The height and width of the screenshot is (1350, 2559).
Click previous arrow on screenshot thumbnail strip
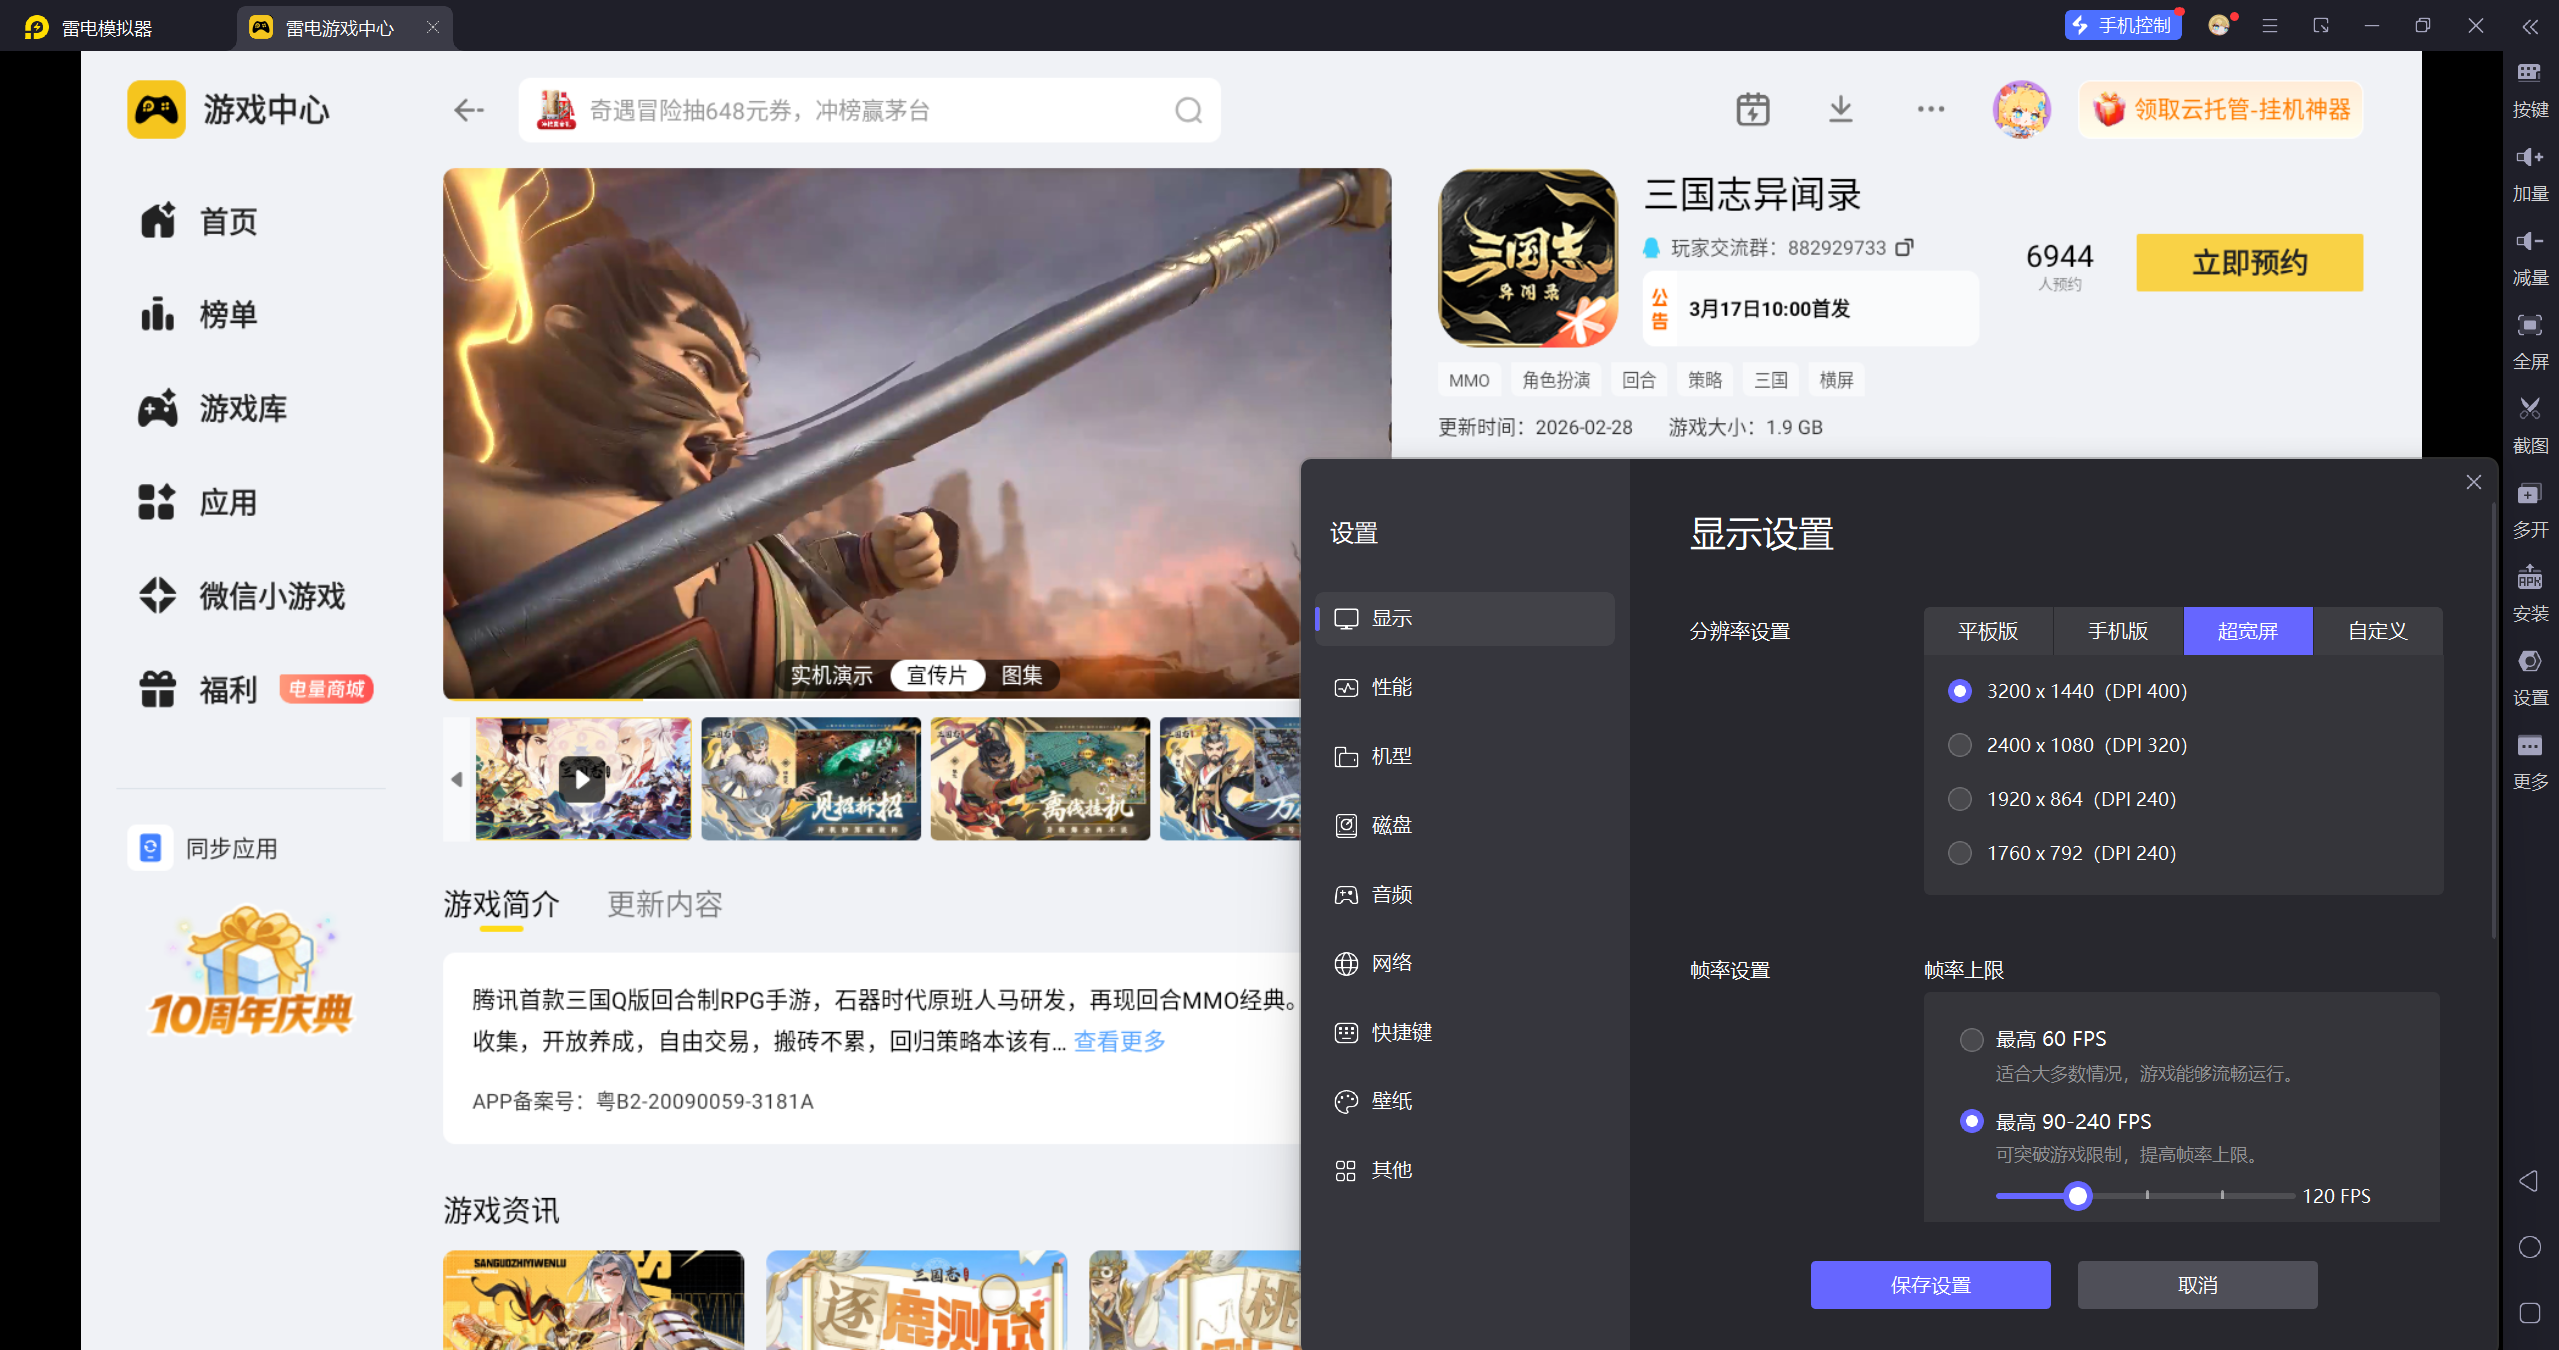click(x=457, y=779)
